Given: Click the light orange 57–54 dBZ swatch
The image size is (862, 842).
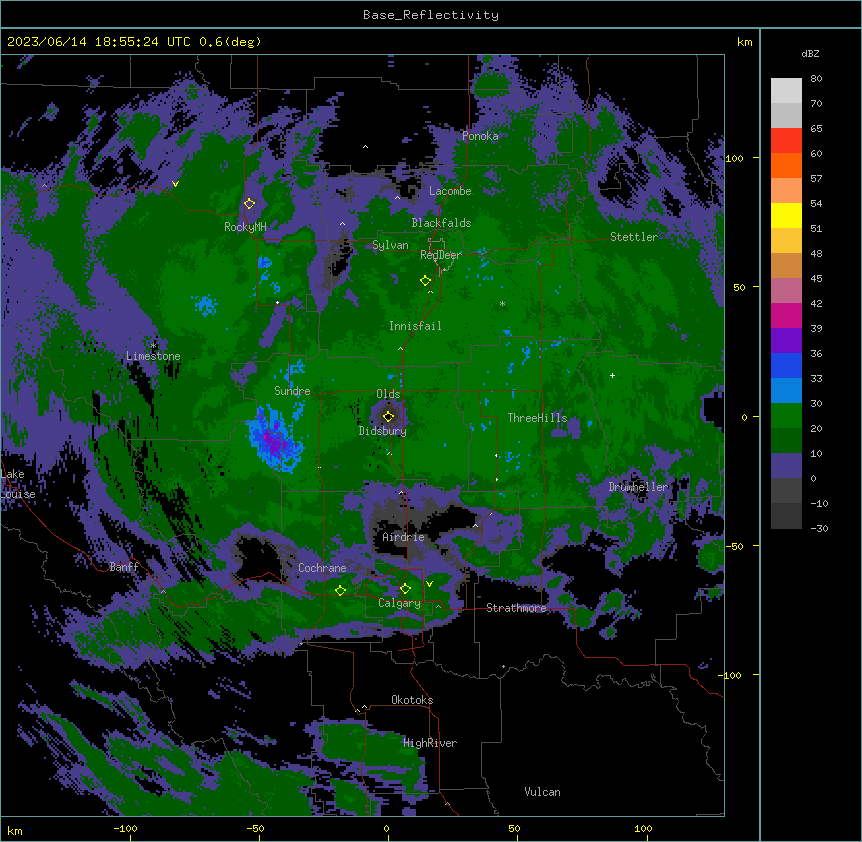Looking at the screenshot, I should 786,191.
